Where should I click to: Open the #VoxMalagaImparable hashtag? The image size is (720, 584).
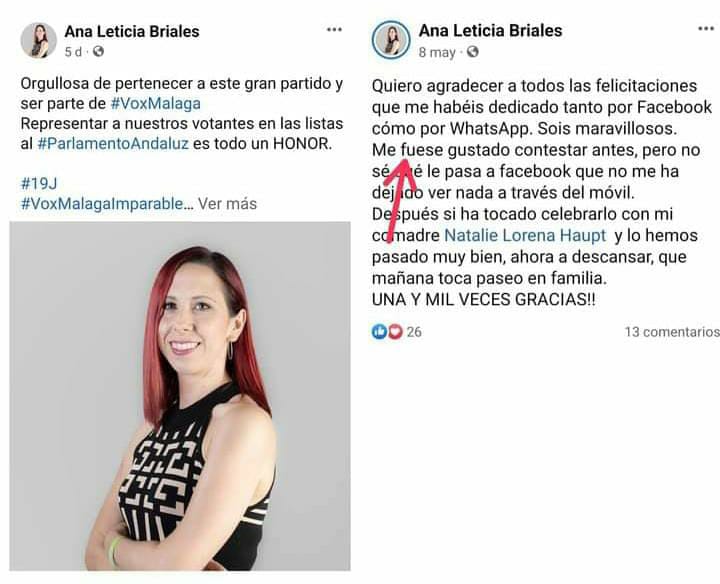[x=107, y=203]
